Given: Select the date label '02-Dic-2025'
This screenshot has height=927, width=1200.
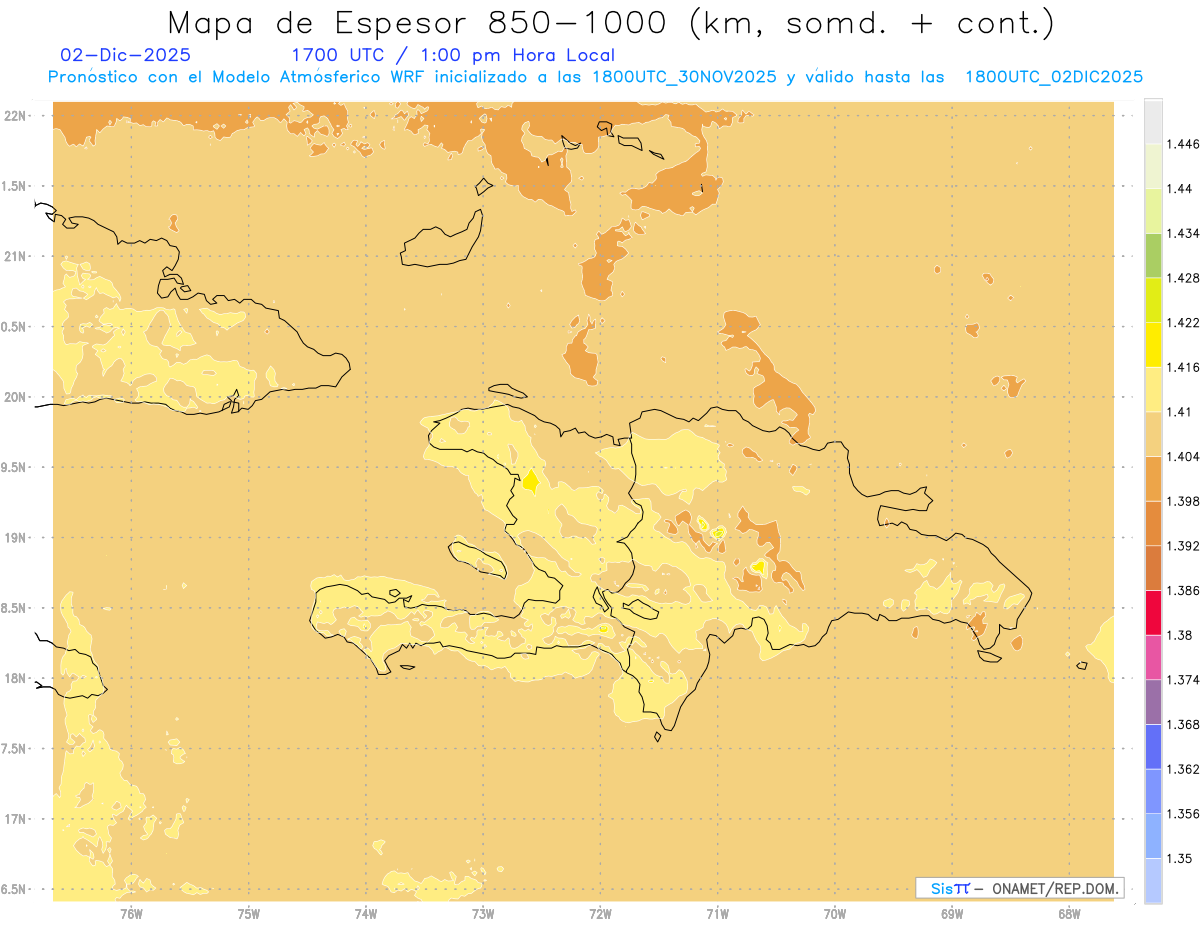Looking at the screenshot, I should pyautogui.click(x=126, y=55).
